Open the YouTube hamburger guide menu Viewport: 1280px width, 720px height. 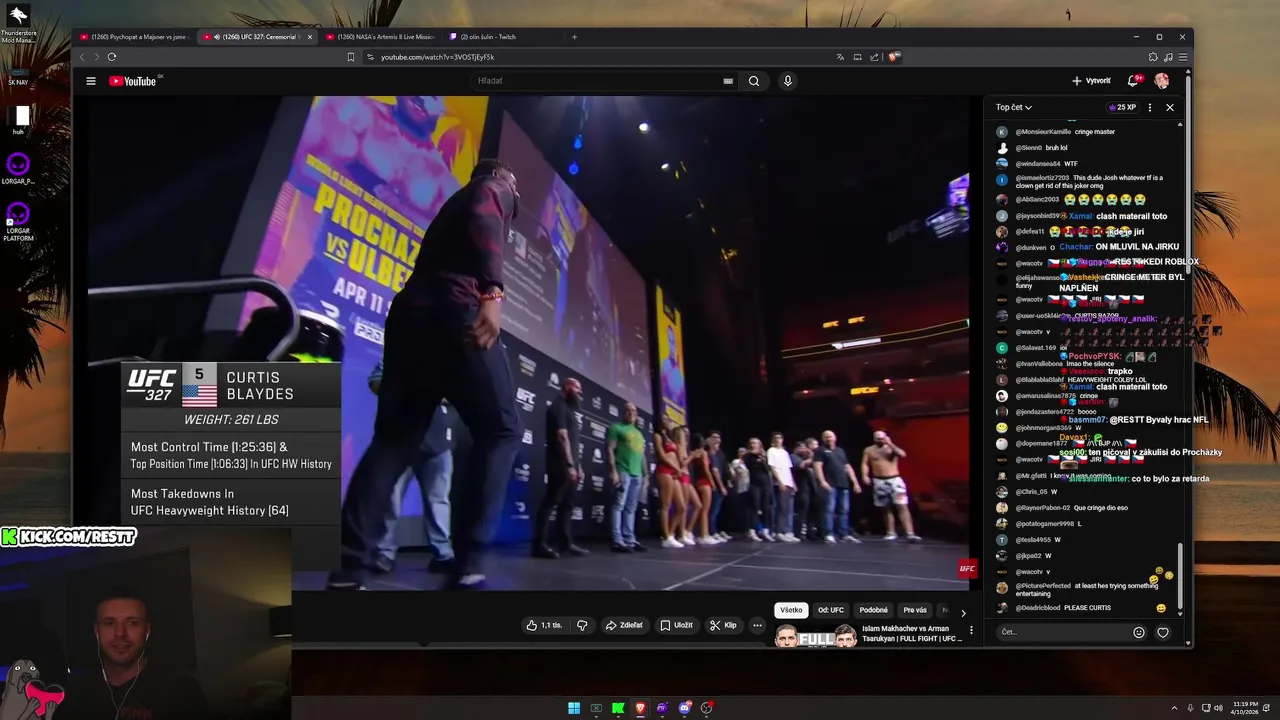pos(91,81)
